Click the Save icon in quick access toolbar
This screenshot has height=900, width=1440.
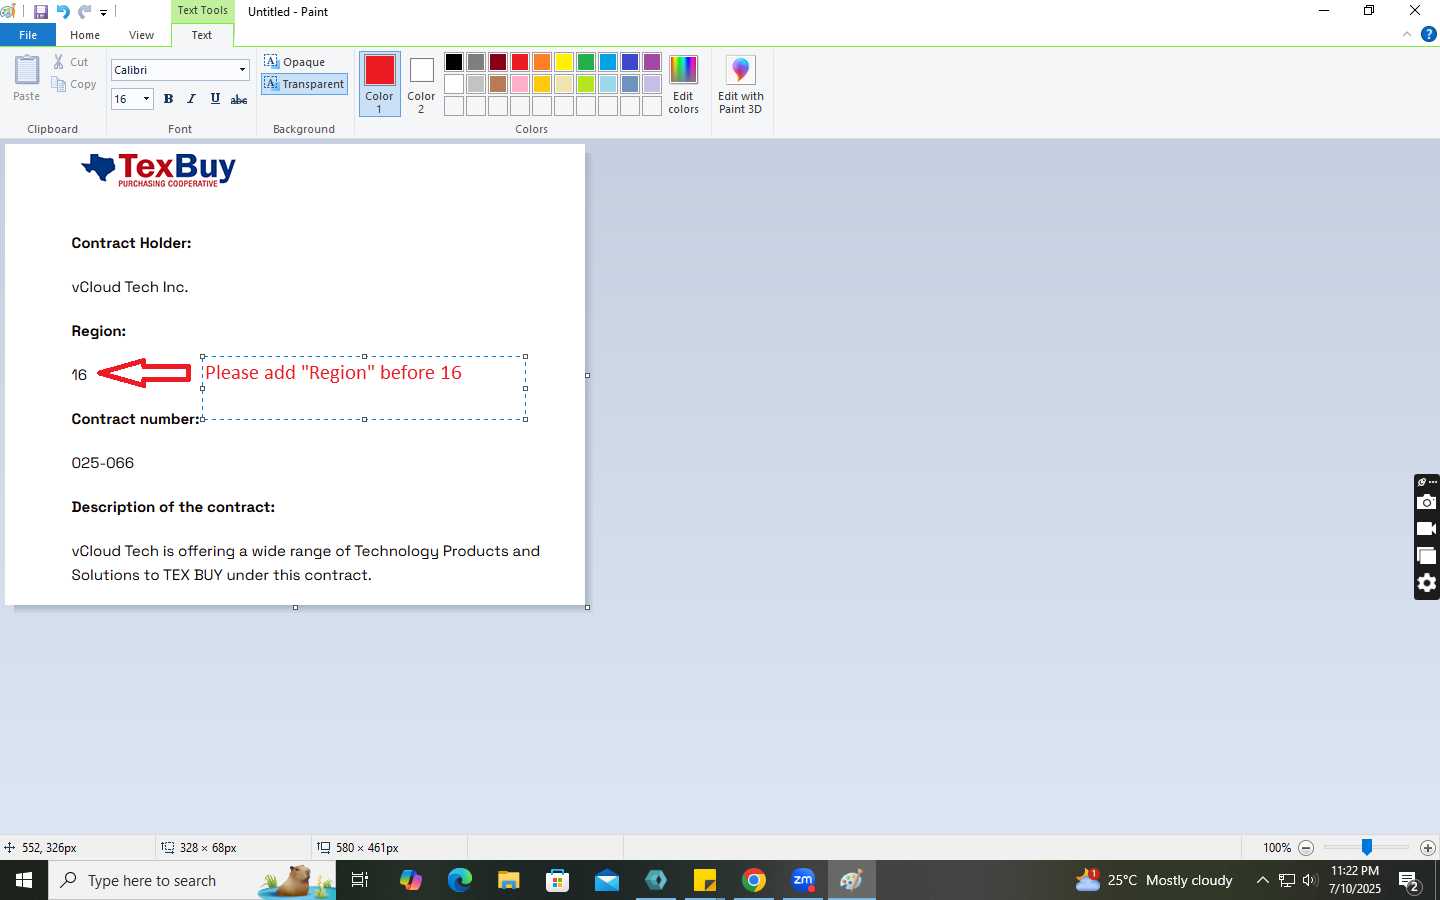(41, 12)
